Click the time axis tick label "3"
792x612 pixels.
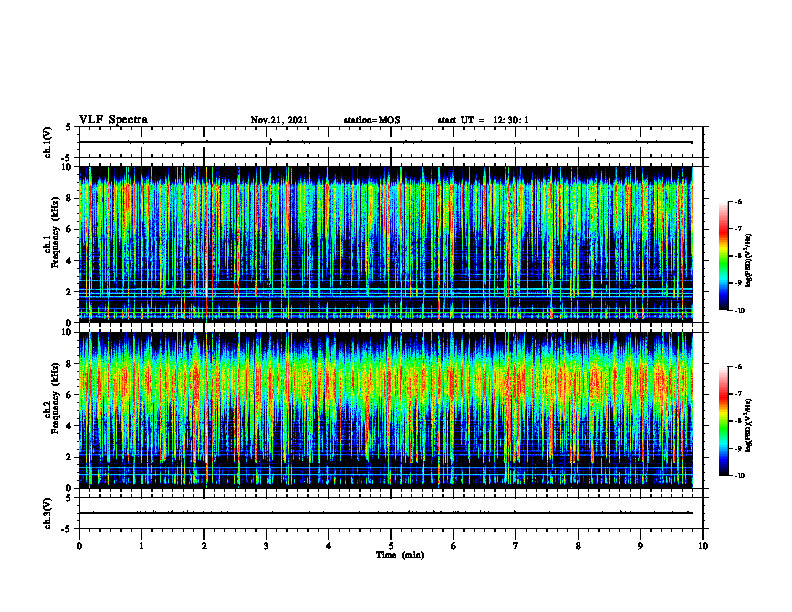click(266, 546)
